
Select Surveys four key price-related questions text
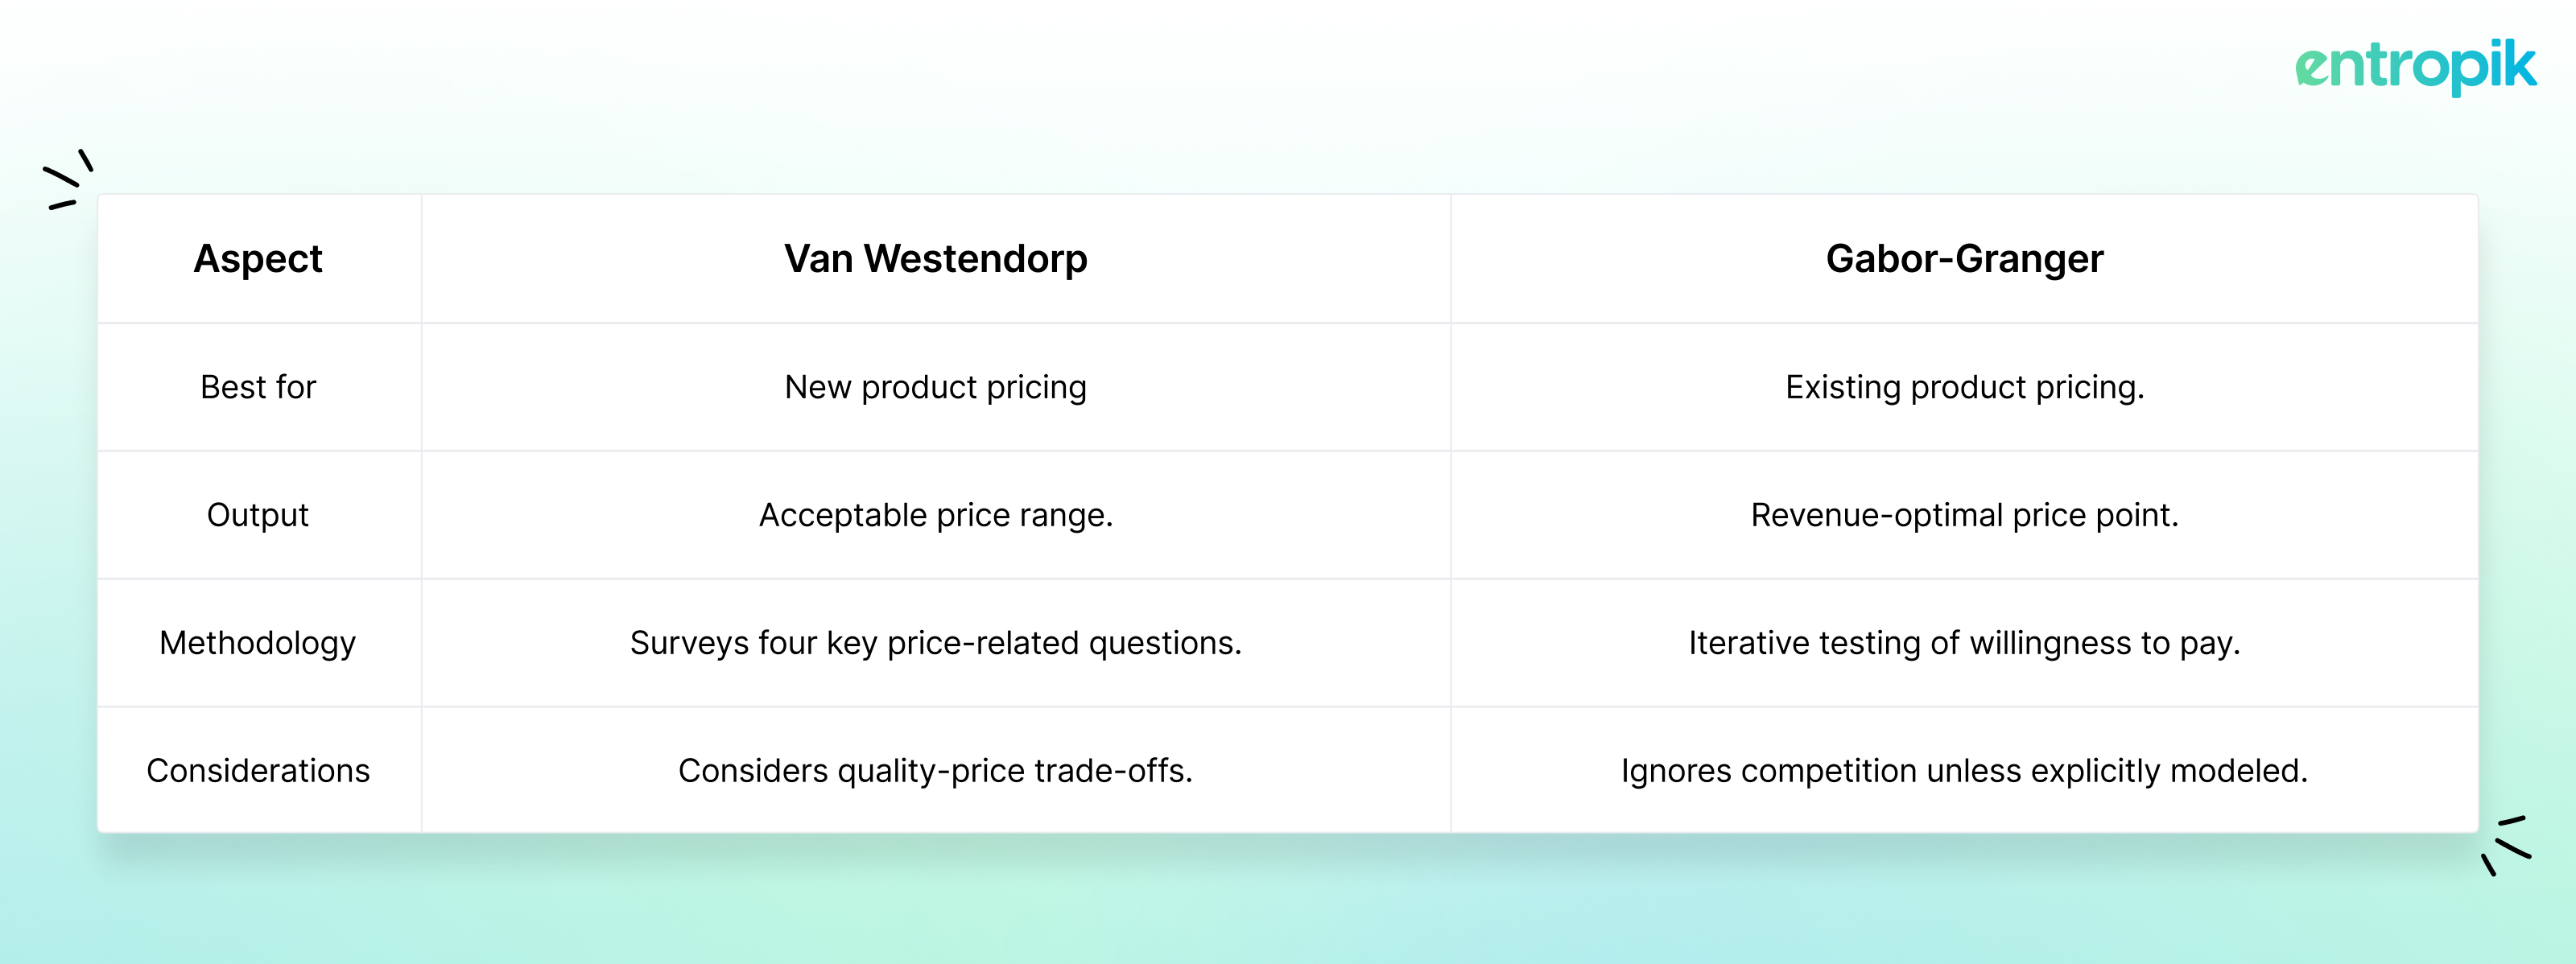(x=936, y=643)
